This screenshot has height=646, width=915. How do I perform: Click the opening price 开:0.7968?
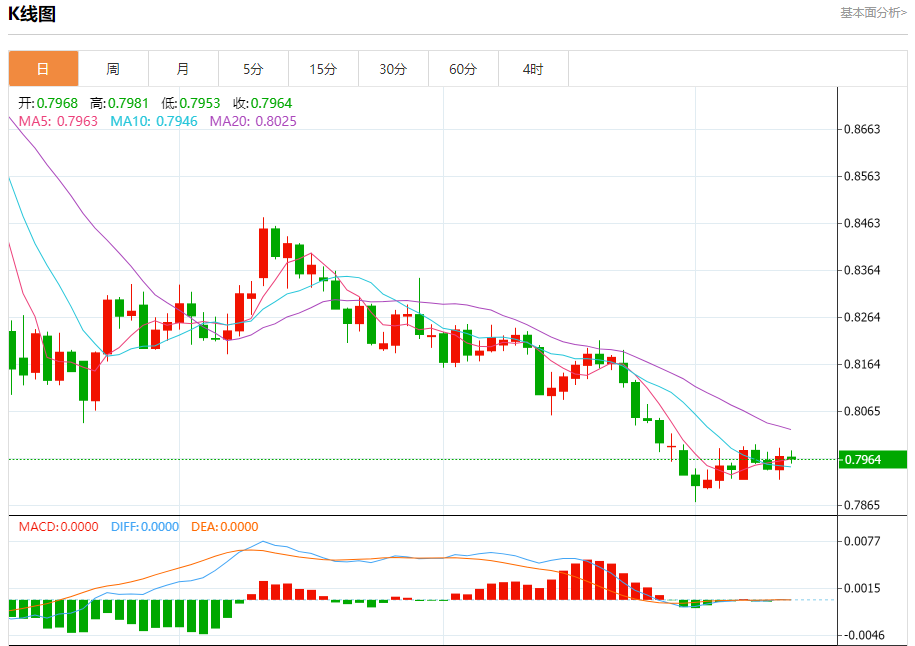(x=48, y=103)
